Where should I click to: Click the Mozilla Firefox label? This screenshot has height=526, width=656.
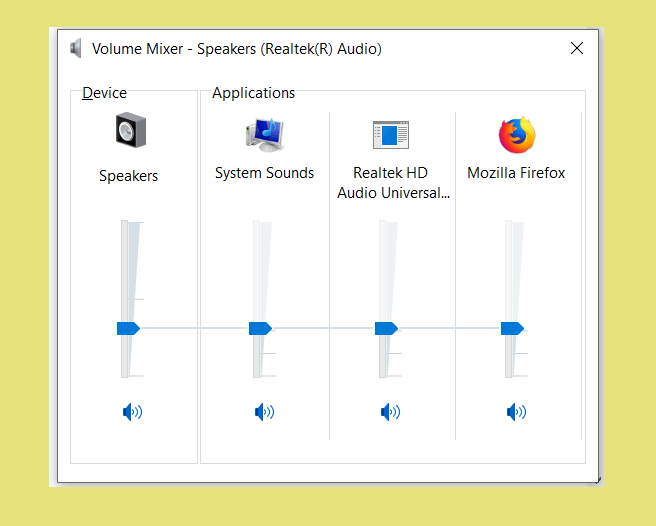coord(516,173)
